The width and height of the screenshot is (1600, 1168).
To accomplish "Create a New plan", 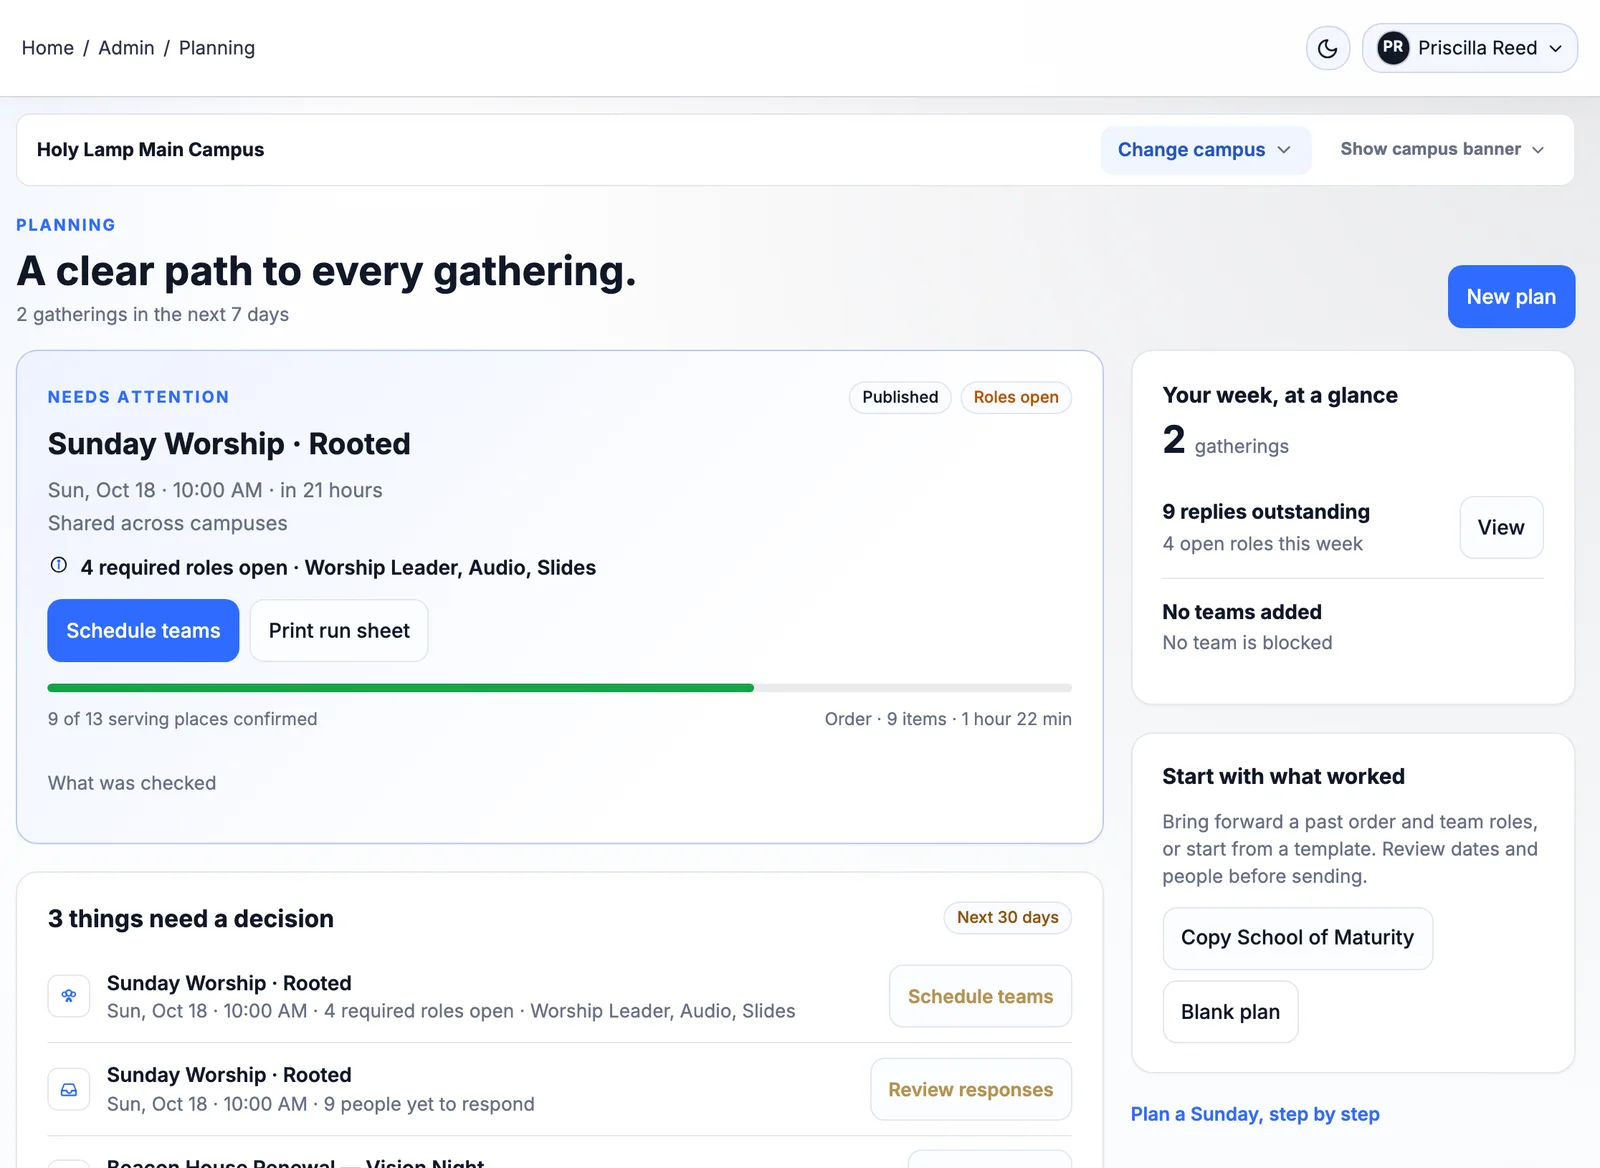I will [1511, 297].
